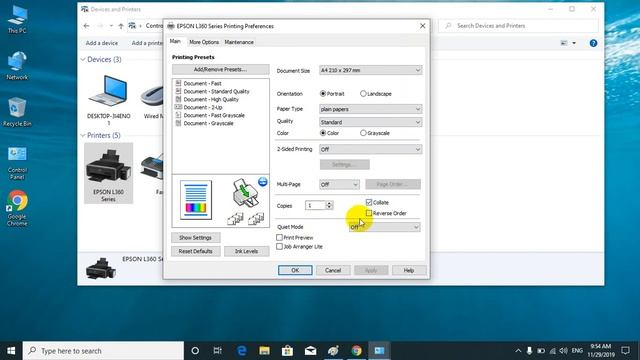Open Multi-Page dropdown

[339, 184]
